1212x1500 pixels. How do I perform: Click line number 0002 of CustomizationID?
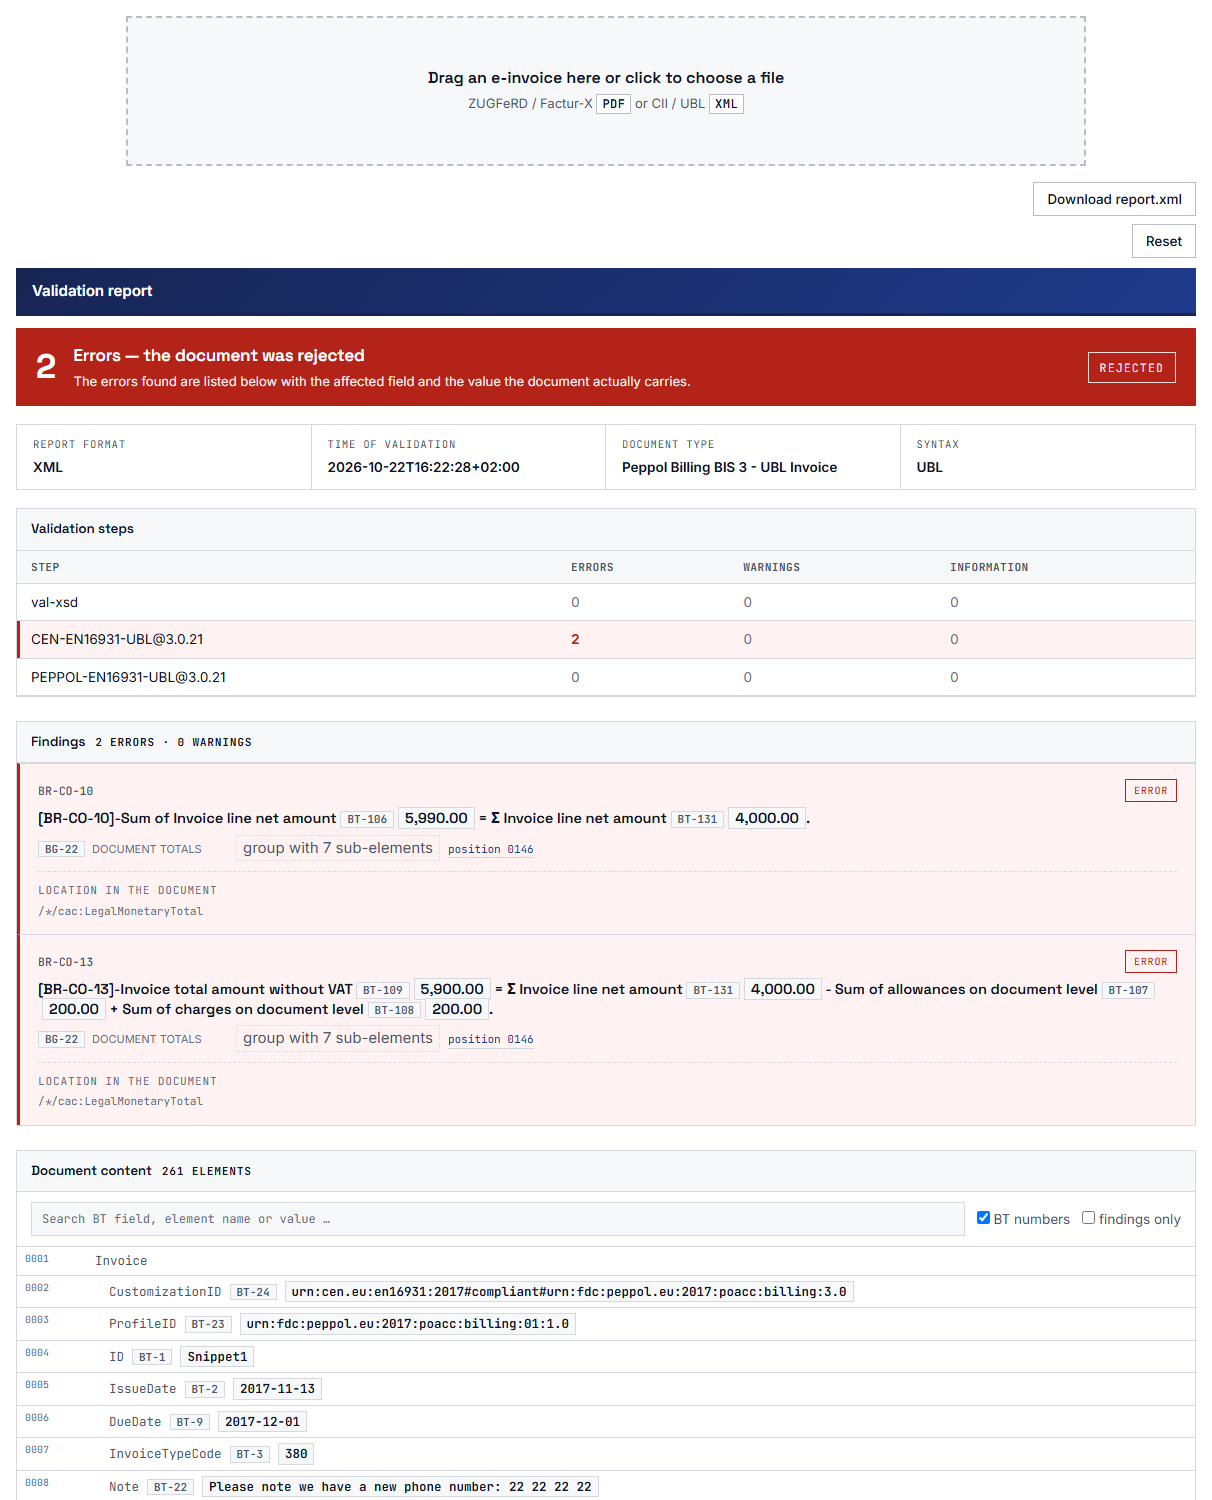point(37,1288)
